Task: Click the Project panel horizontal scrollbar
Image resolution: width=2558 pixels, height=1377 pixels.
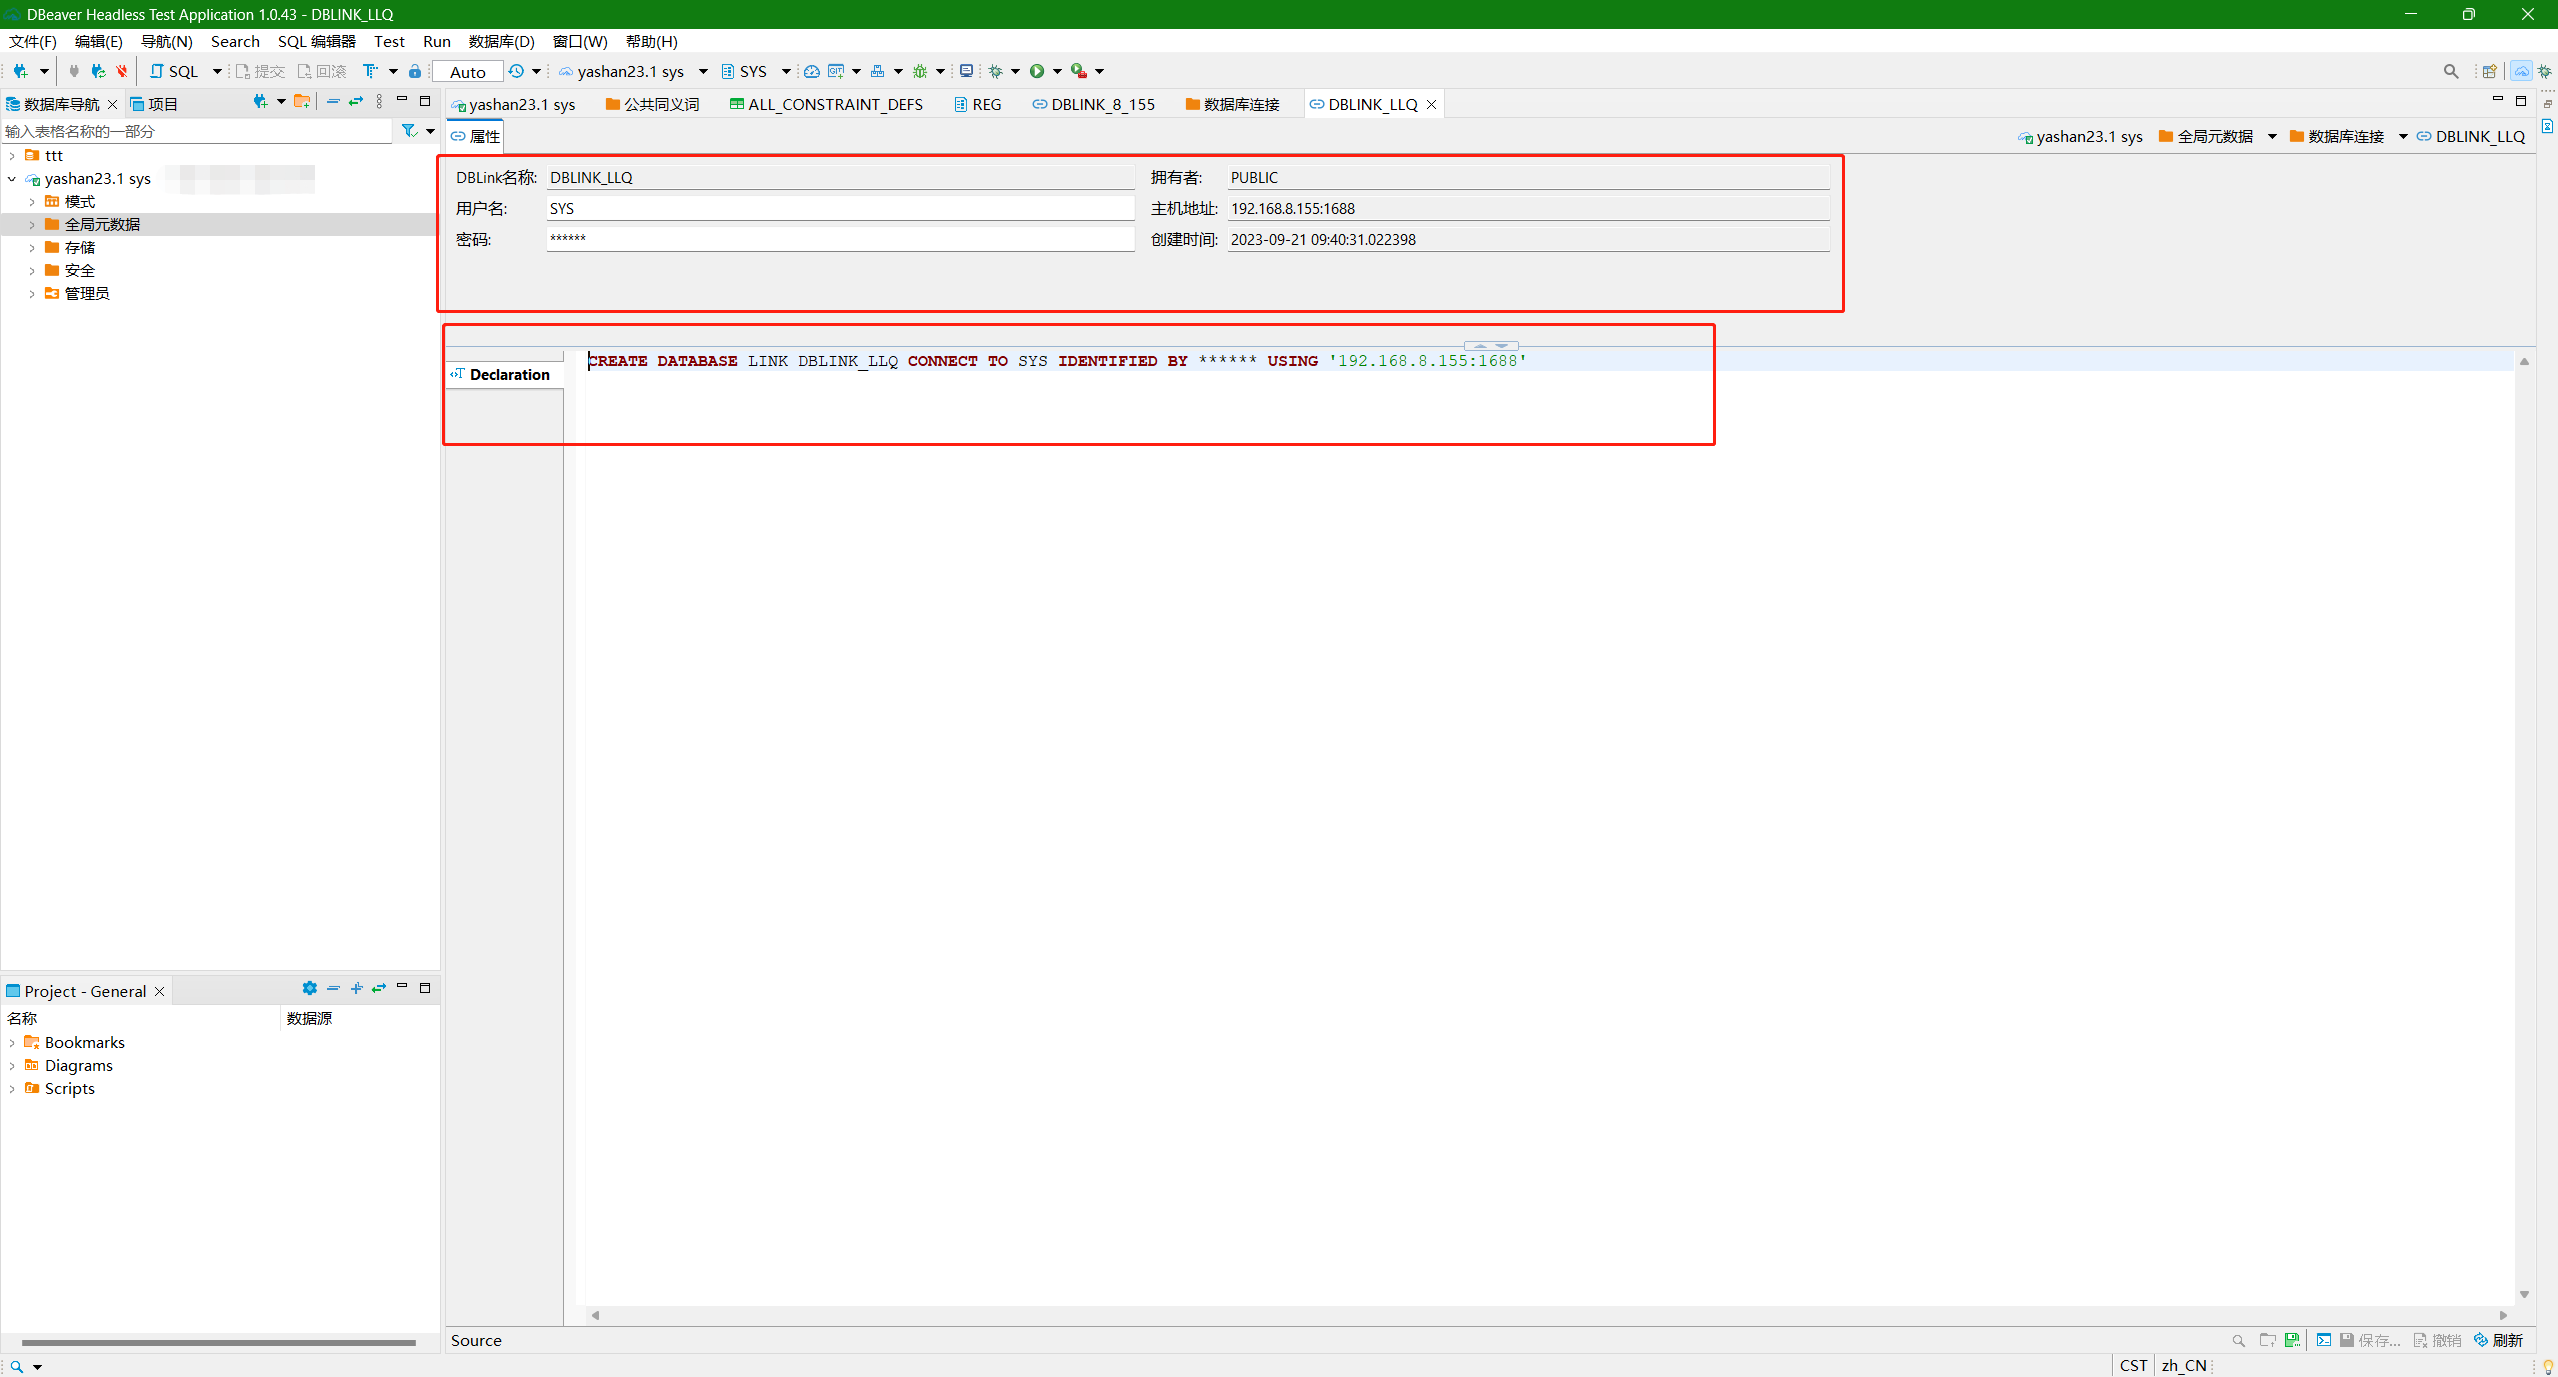Action: point(218,1343)
